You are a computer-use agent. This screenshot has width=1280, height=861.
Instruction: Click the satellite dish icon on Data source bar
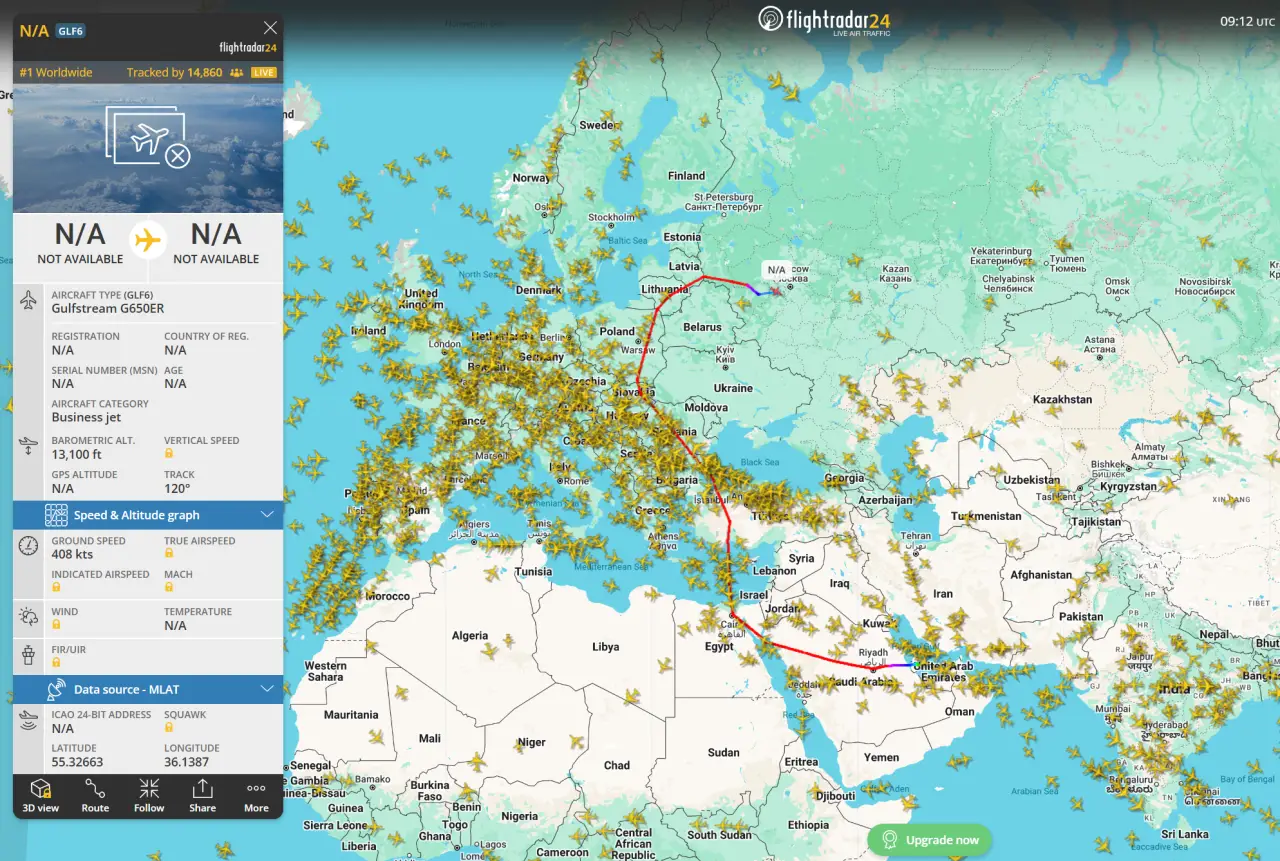click(x=56, y=689)
